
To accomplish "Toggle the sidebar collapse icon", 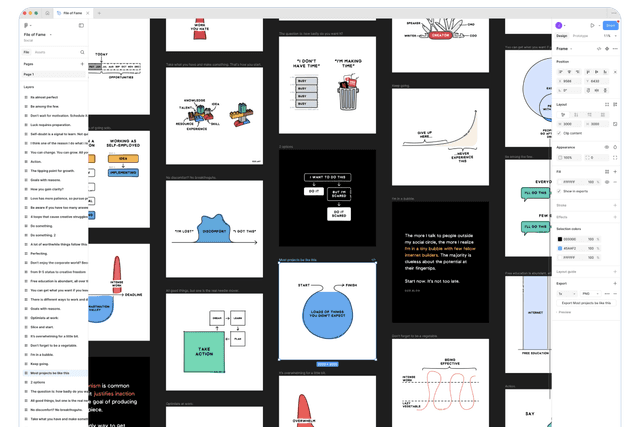I will click(81, 25).
